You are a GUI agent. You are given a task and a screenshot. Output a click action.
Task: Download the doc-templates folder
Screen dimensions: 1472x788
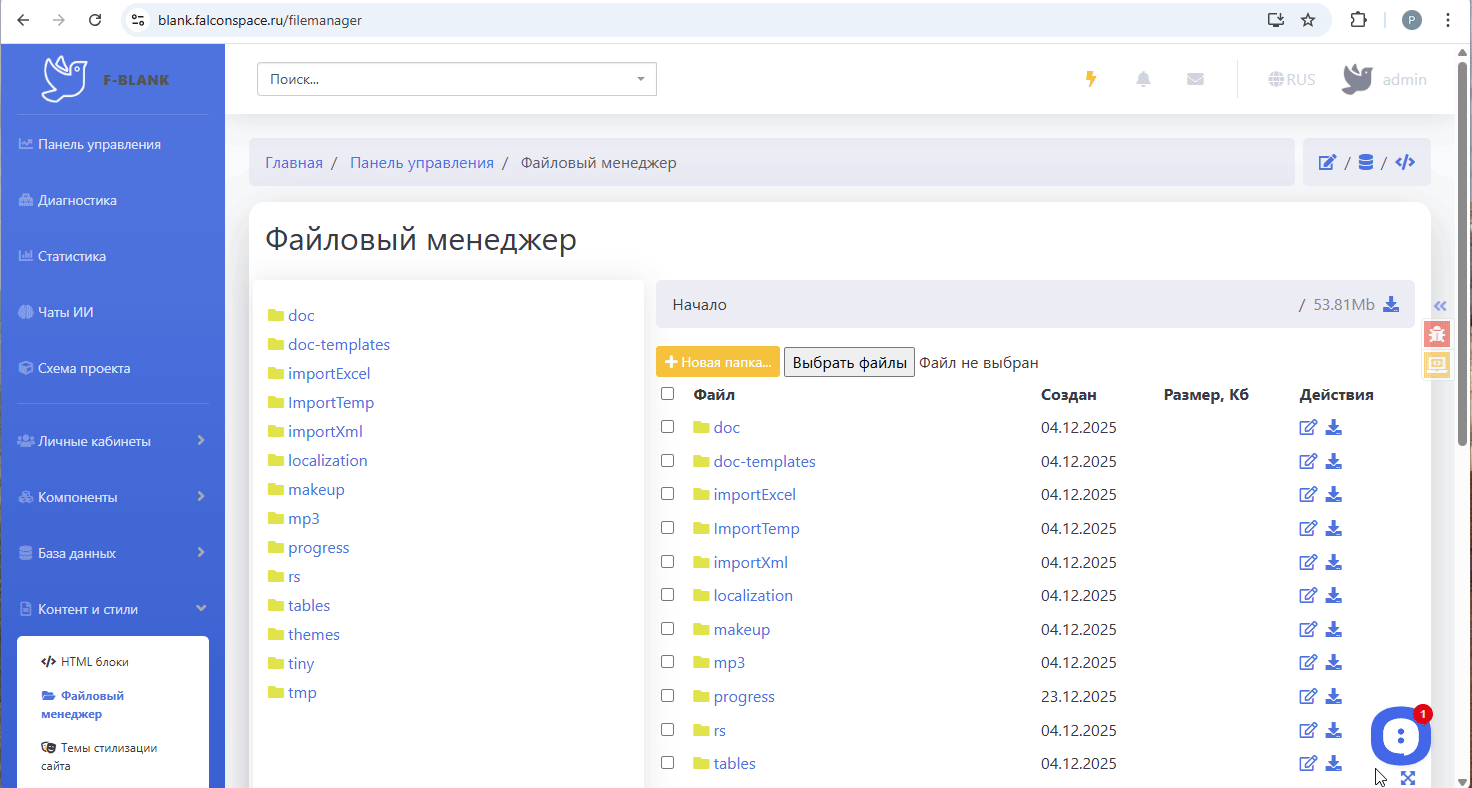[1333, 461]
